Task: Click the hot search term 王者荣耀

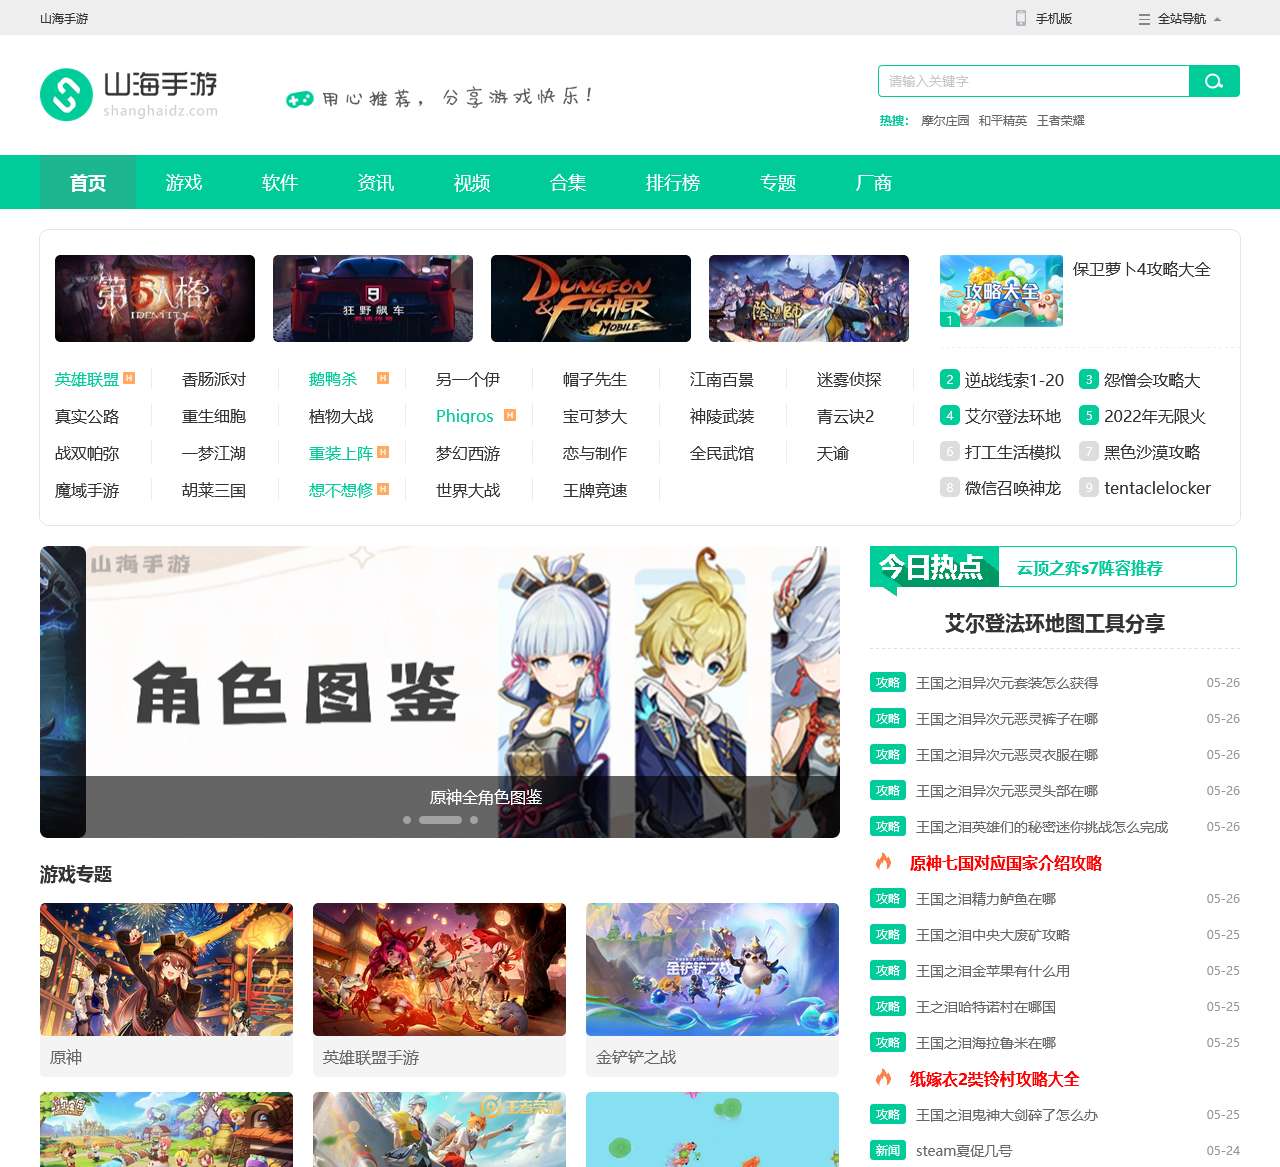Action: 1061,121
